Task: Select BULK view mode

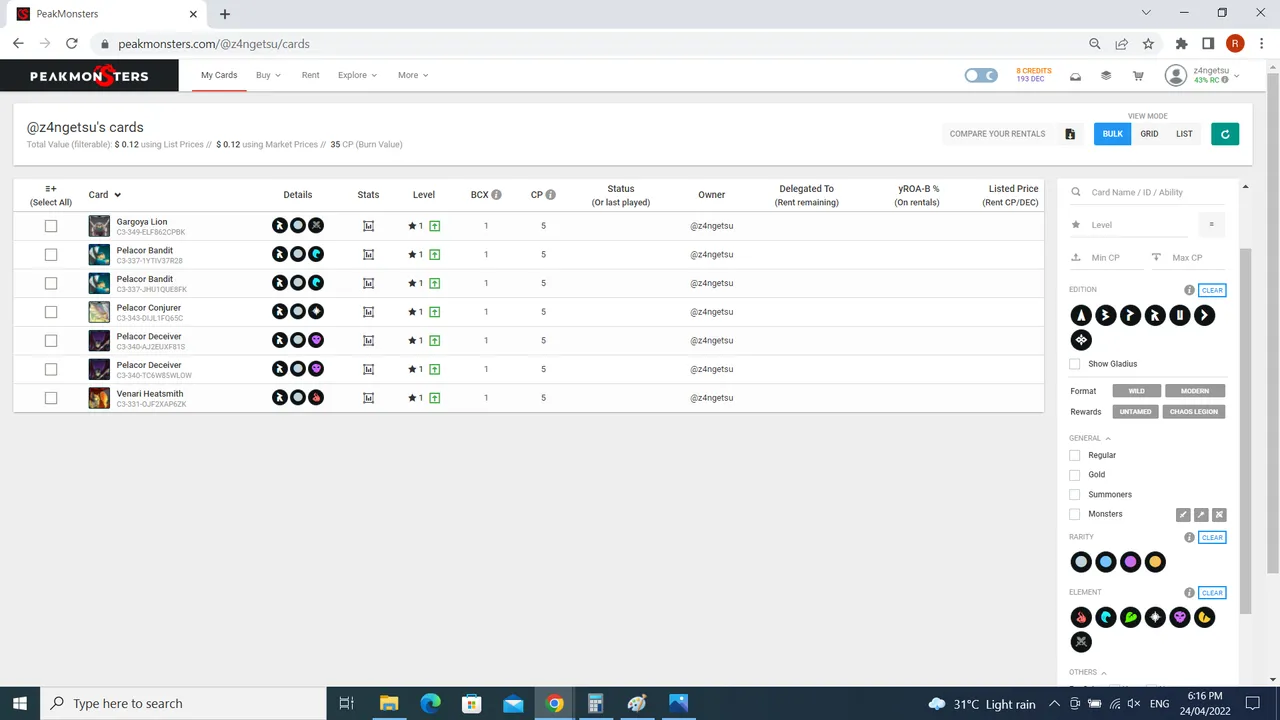Action: (x=1112, y=134)
